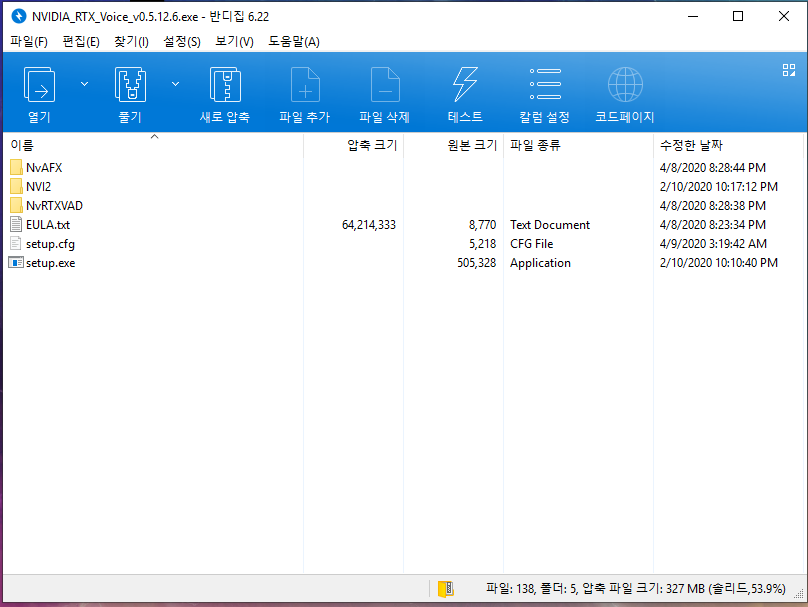Click date 4/8/2020 8:28:38 PM
Viewport: 808px width, 607px height.
[x=713, y=206]
